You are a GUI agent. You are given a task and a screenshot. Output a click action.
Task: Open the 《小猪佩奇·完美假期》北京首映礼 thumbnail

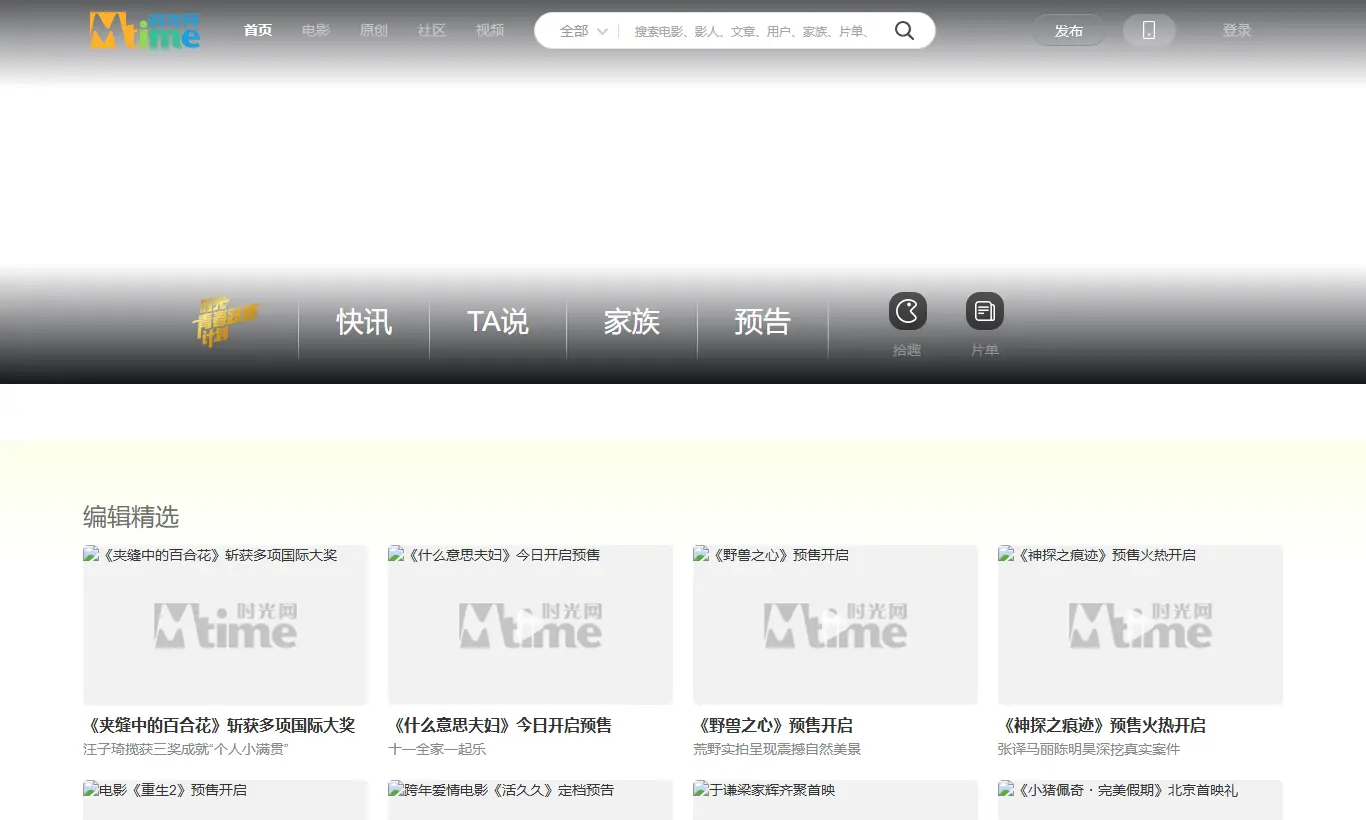(x=1141, y=800)
